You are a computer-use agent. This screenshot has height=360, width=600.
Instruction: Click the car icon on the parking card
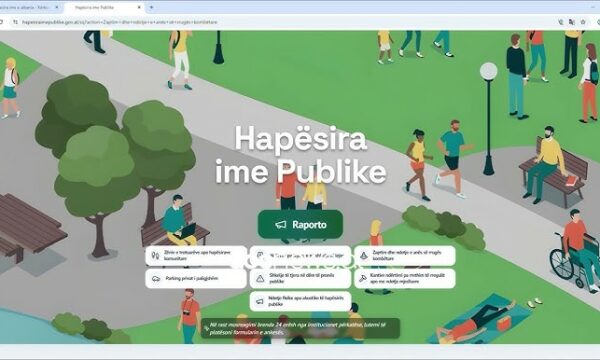[156, 279]
